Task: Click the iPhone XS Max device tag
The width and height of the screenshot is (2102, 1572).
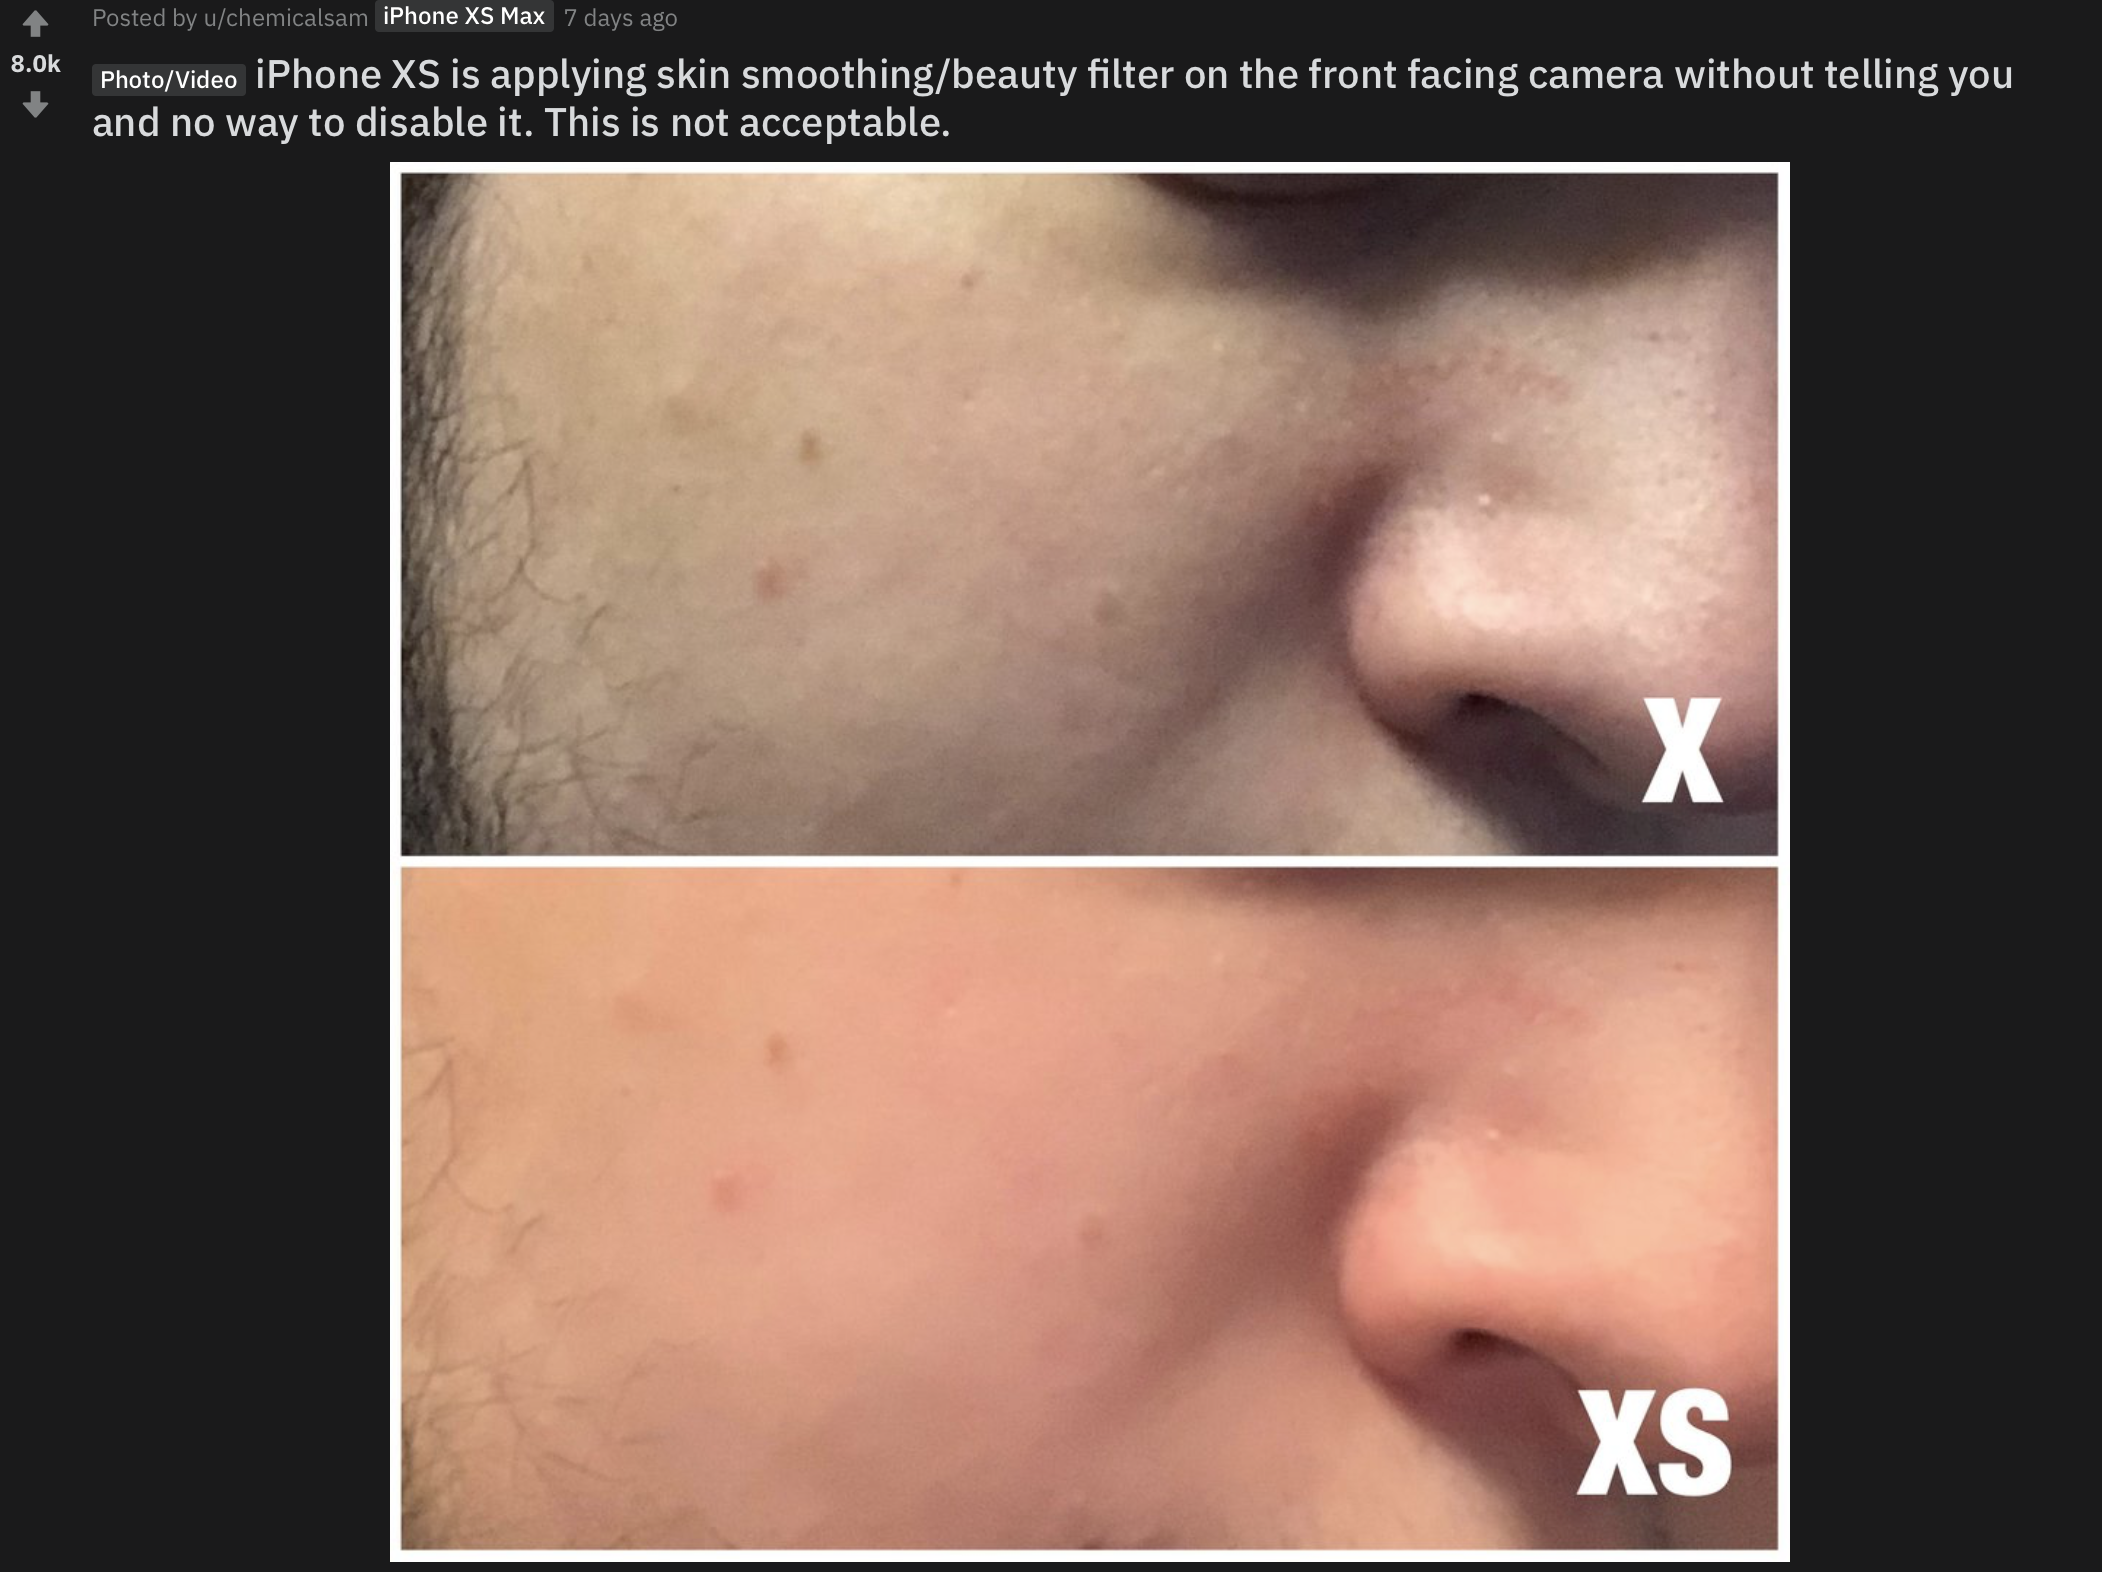Action: (x=462, y=17)
